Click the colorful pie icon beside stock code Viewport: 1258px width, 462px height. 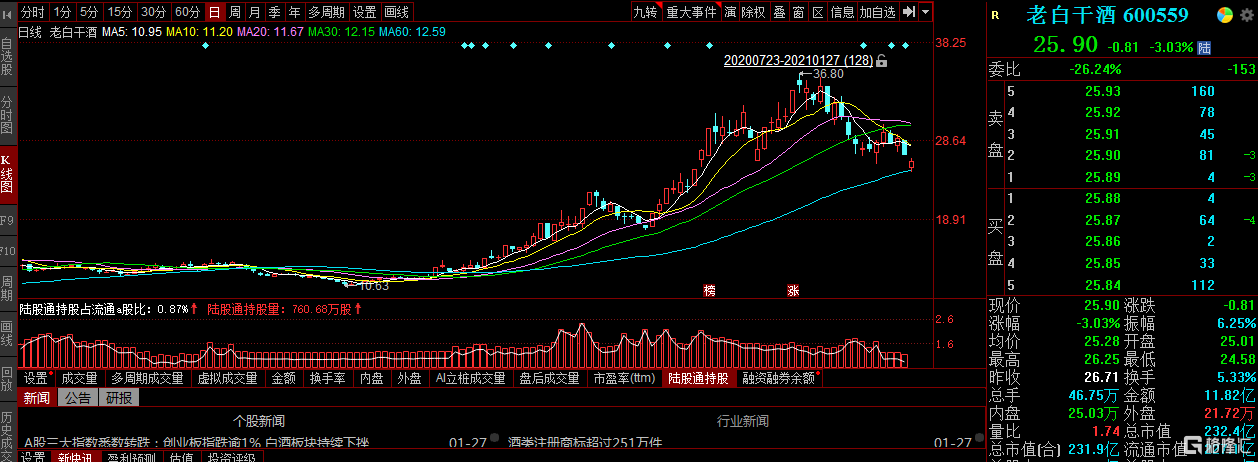pos(1224,14)
